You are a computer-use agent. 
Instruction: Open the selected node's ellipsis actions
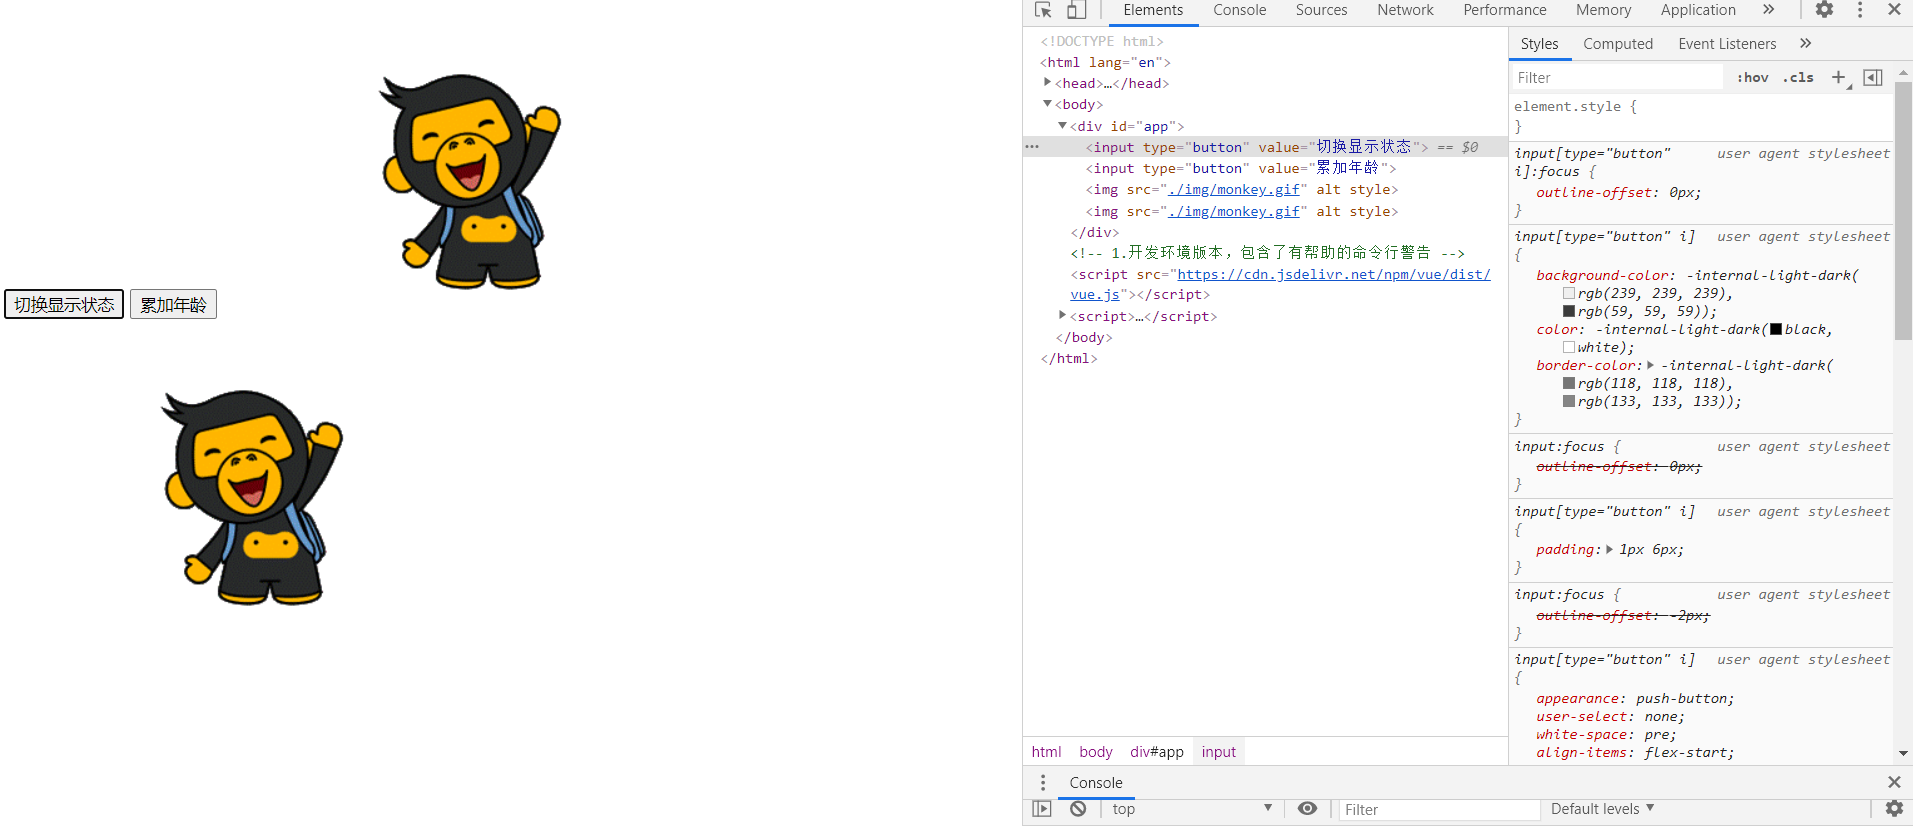1032,147
